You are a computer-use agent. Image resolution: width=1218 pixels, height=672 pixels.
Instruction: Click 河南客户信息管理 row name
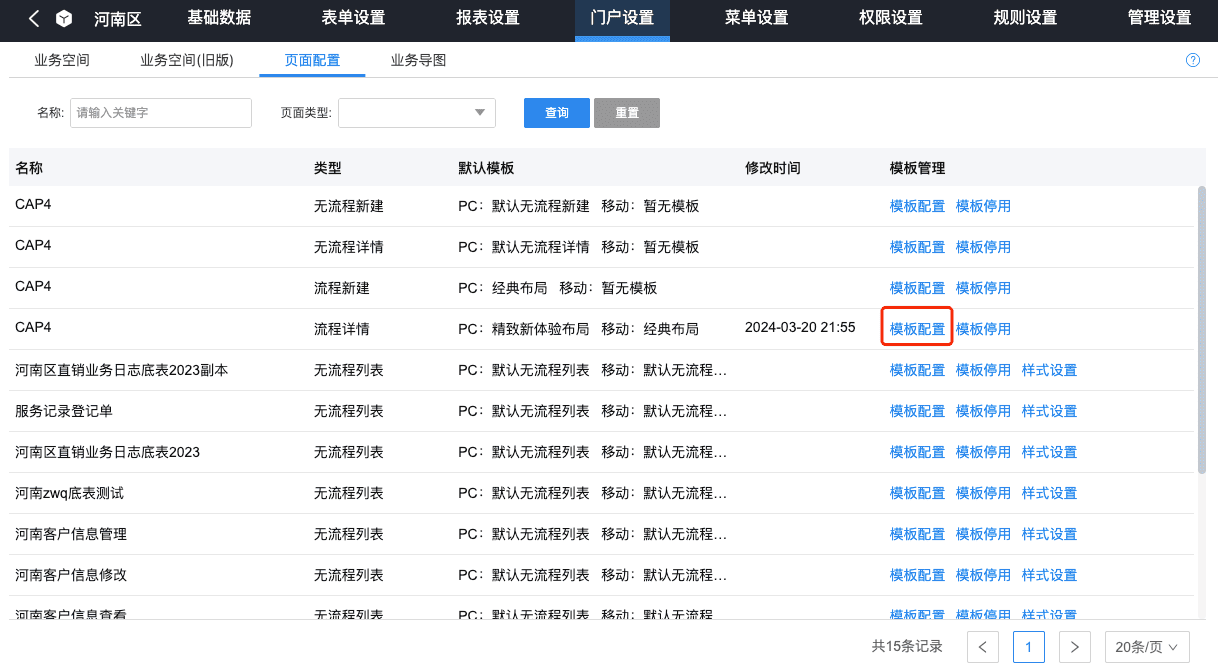coord(71,534)
